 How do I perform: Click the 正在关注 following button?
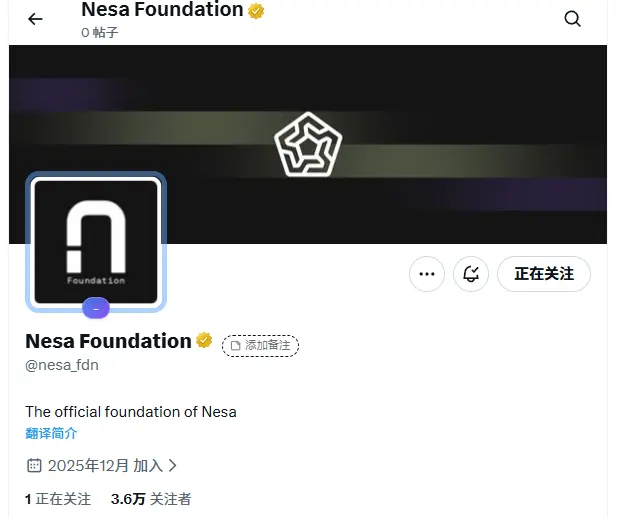[x=544, y=274]
